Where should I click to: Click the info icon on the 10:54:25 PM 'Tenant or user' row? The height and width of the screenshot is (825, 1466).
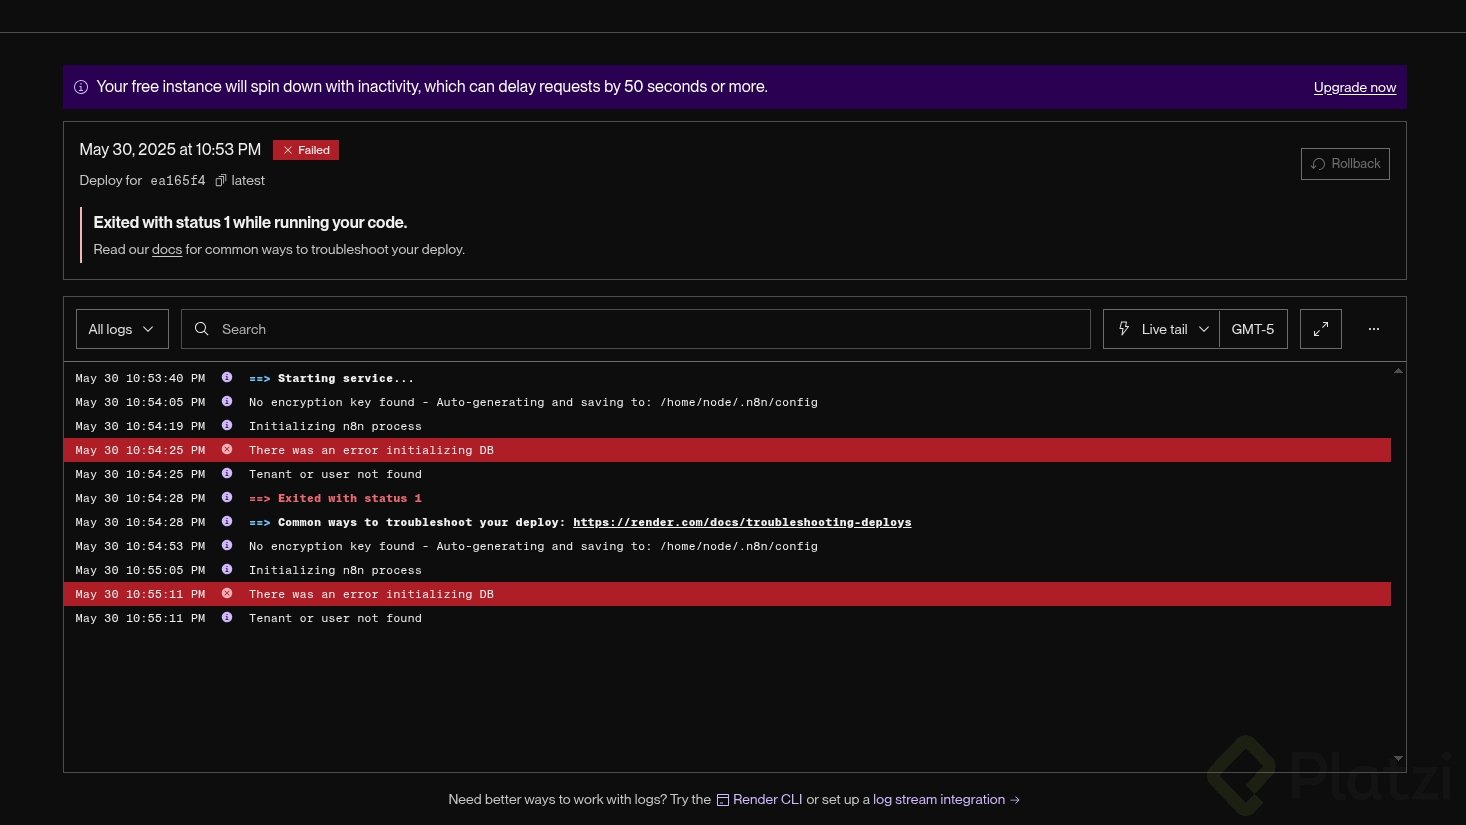coord(227,474)
